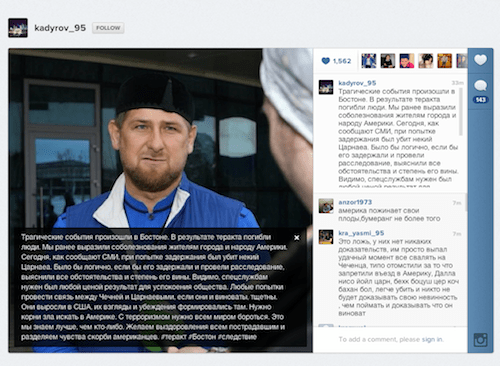Open first liker avatar thumbnail

tap(368, 61)
